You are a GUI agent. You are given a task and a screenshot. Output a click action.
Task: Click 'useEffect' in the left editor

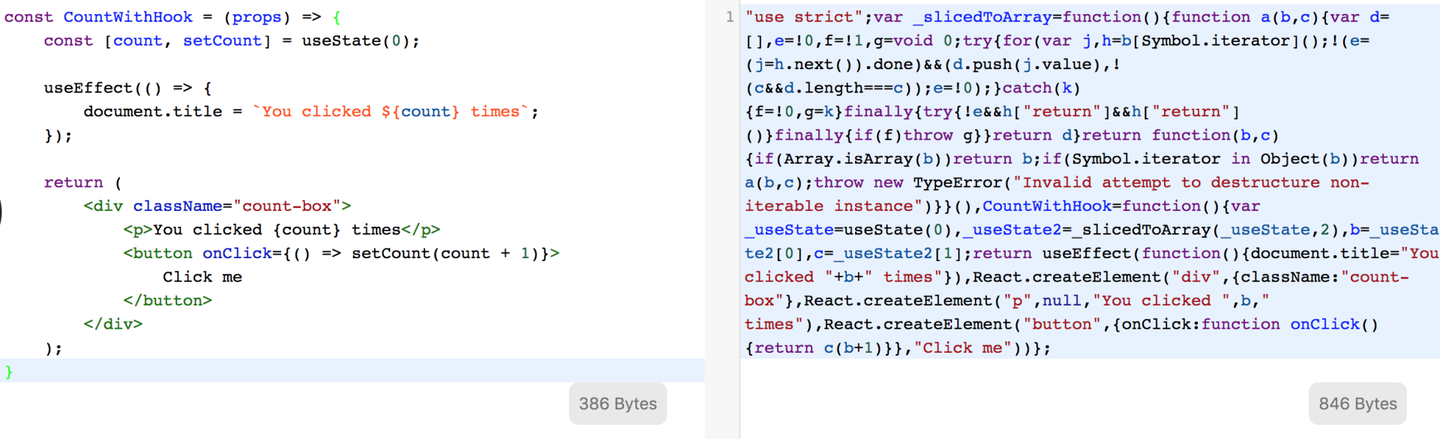pos(88,88)
